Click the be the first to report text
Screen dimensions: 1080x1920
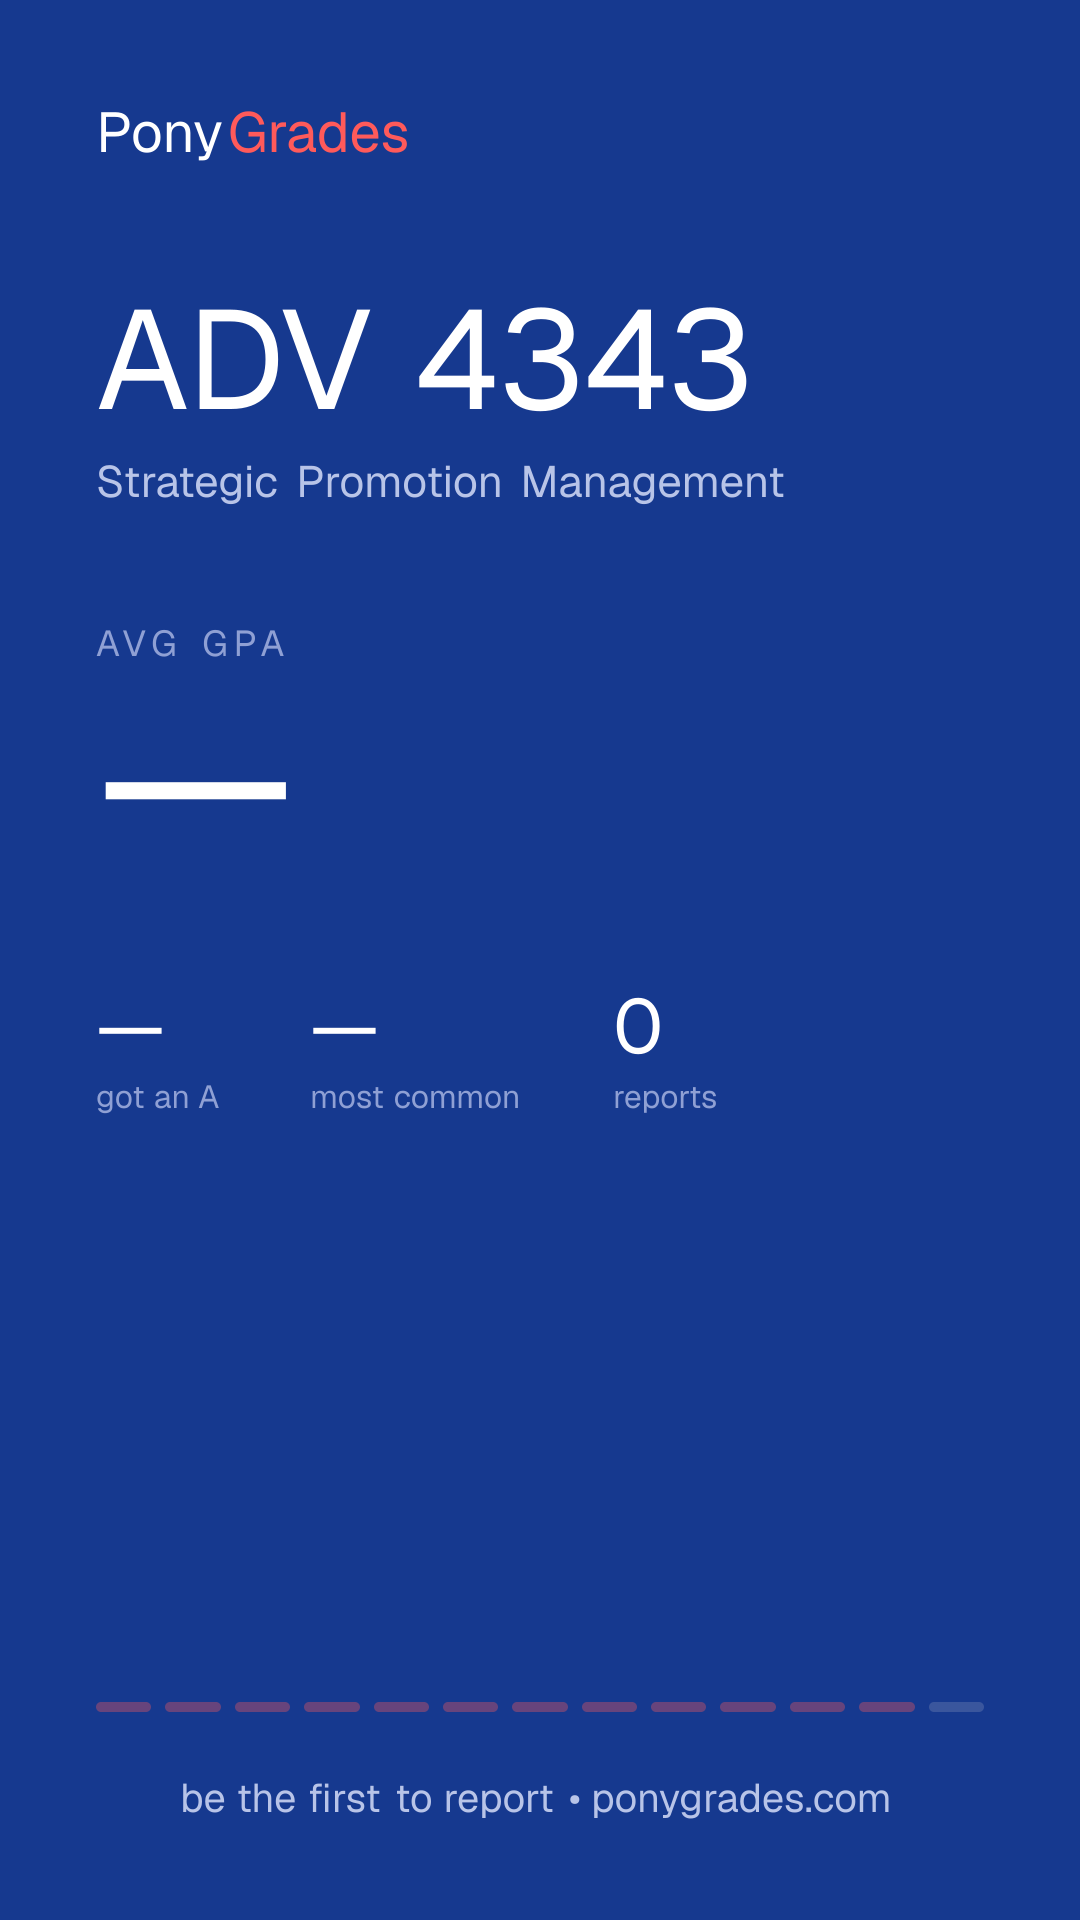pyautogui.click(x=367, y=1799)
